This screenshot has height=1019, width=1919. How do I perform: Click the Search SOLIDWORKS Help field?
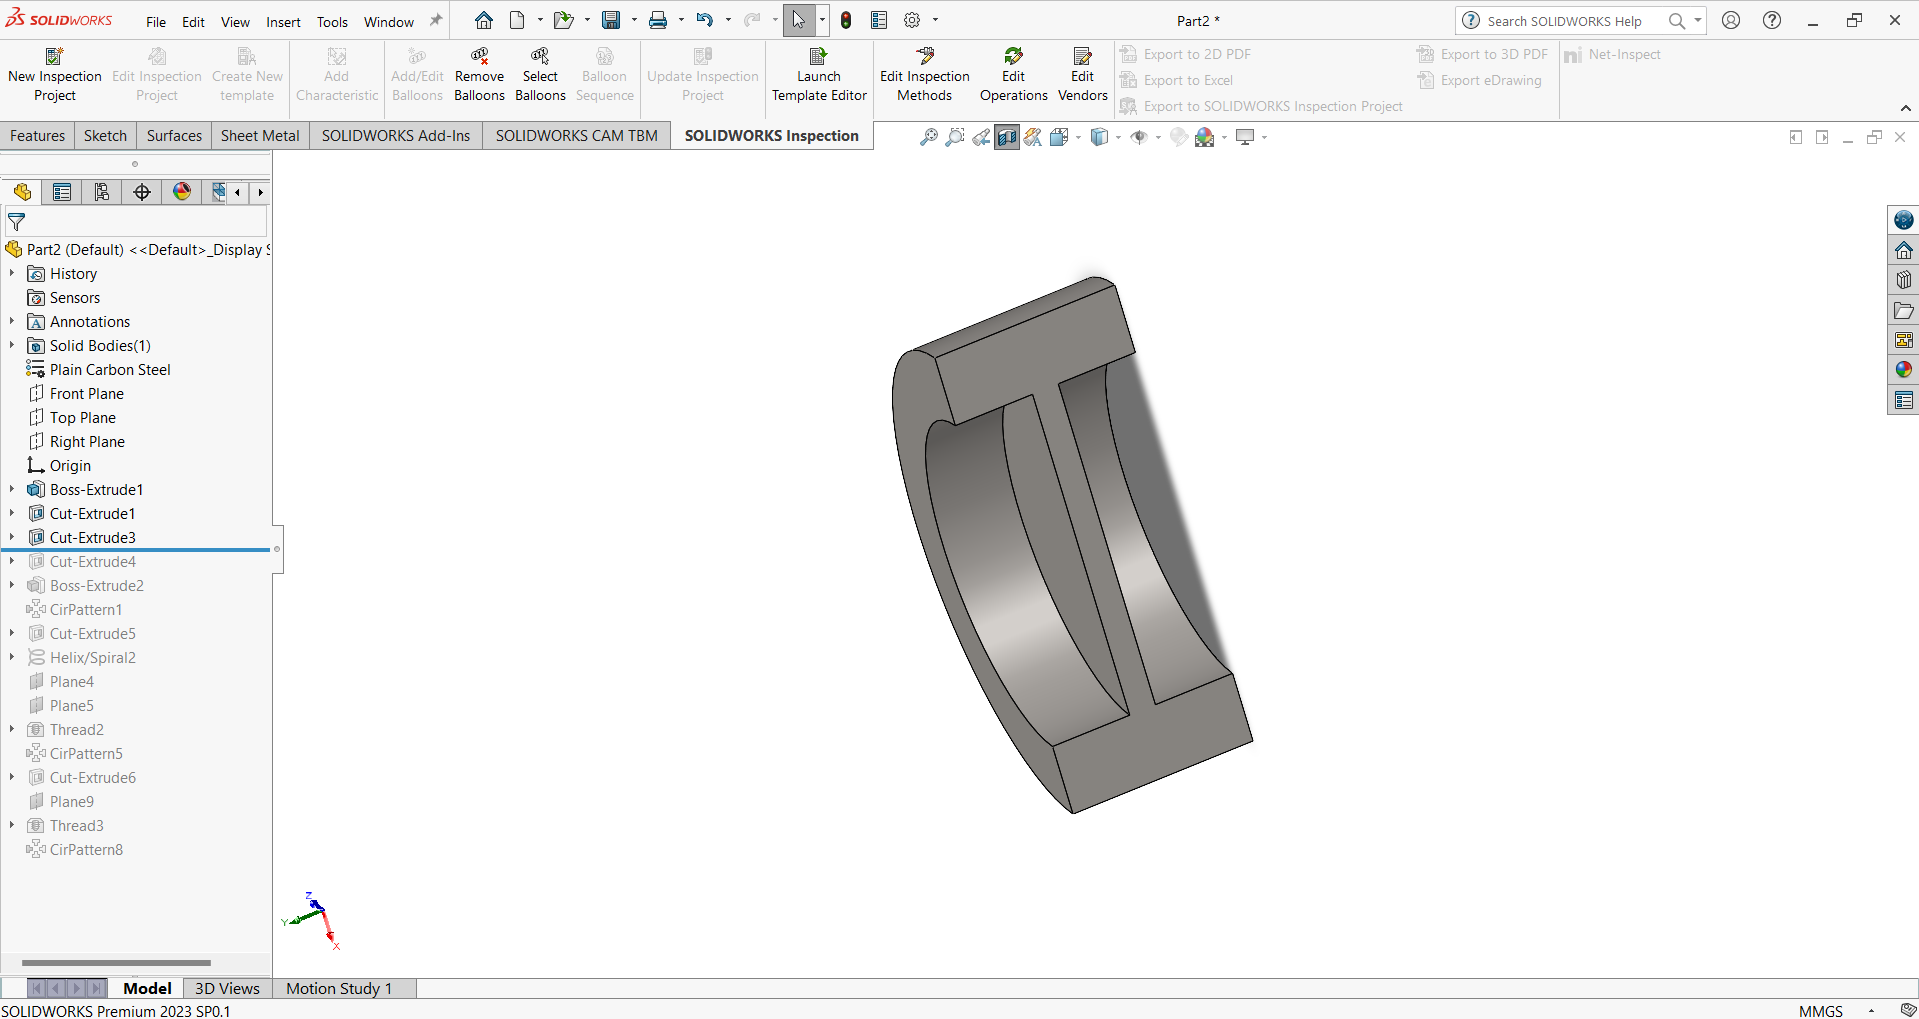pos(1564,21)
